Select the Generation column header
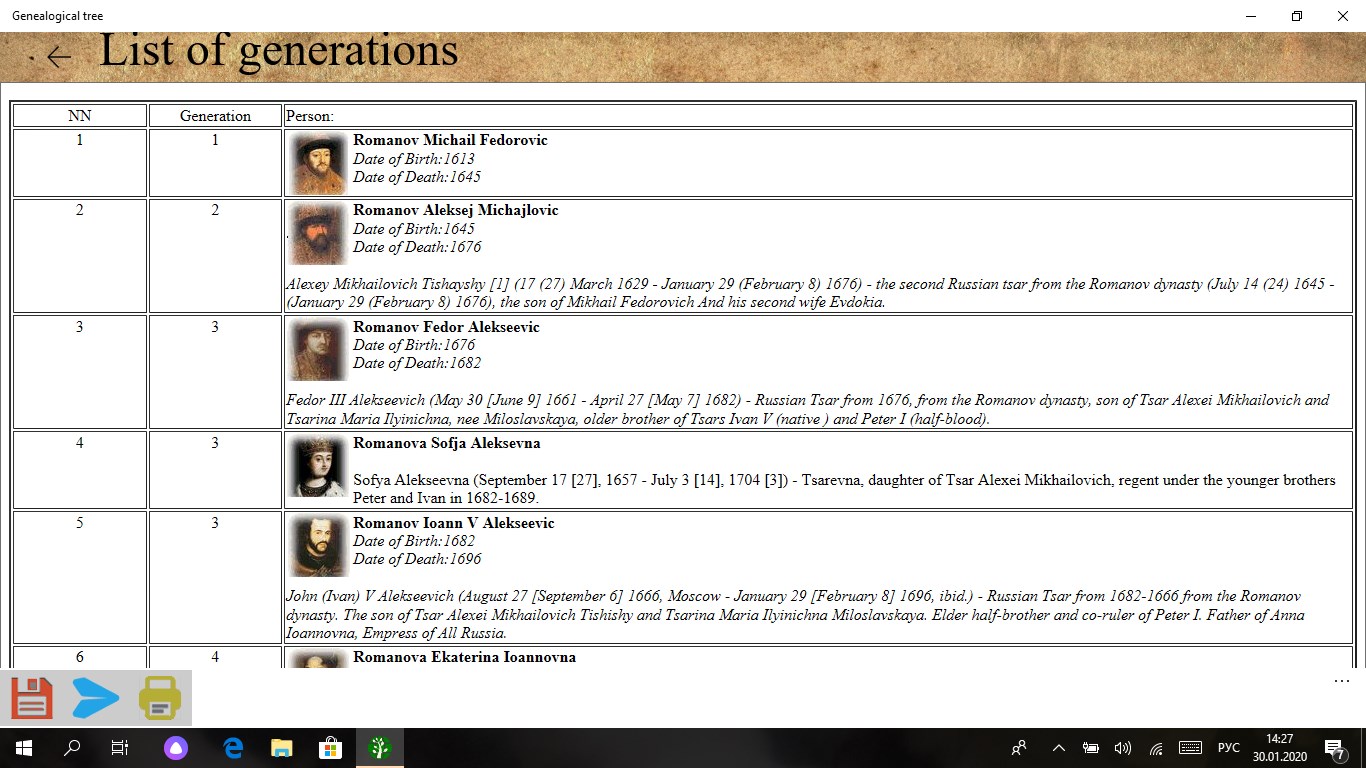The image size is (1366, 768). pos(215,115)
